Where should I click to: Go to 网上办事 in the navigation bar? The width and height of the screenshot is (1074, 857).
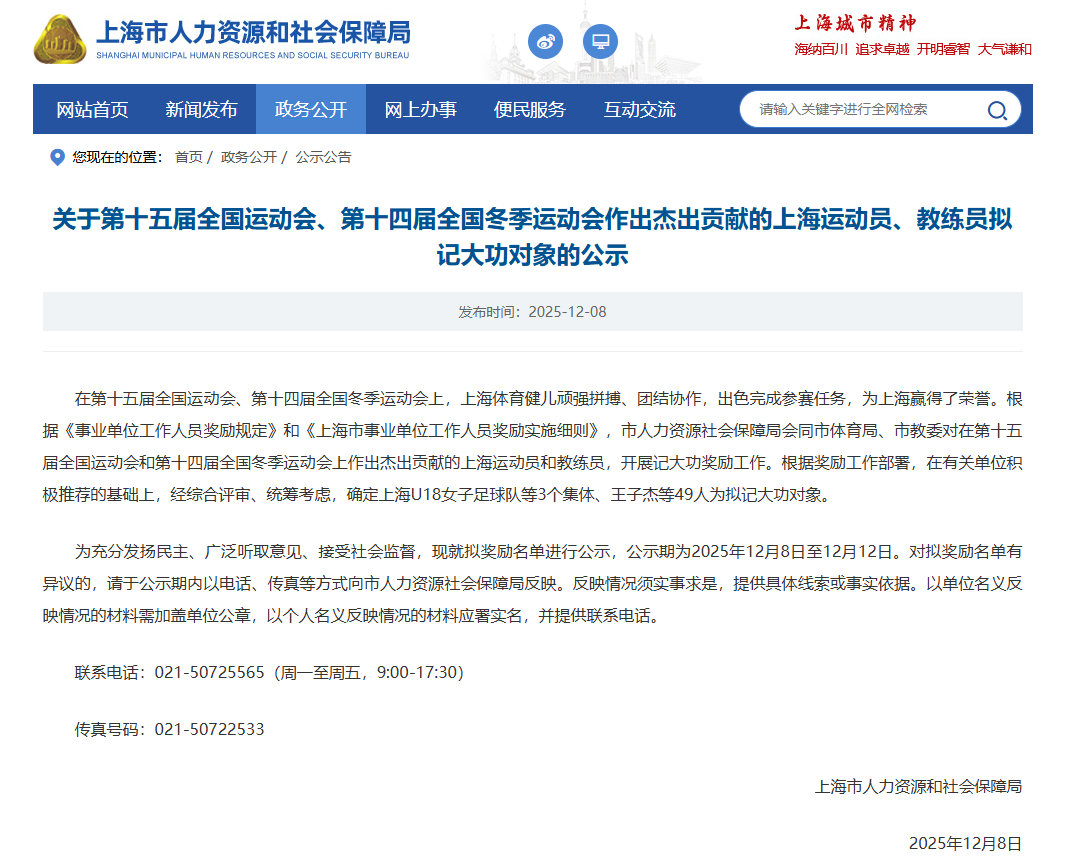pos(420,110)
